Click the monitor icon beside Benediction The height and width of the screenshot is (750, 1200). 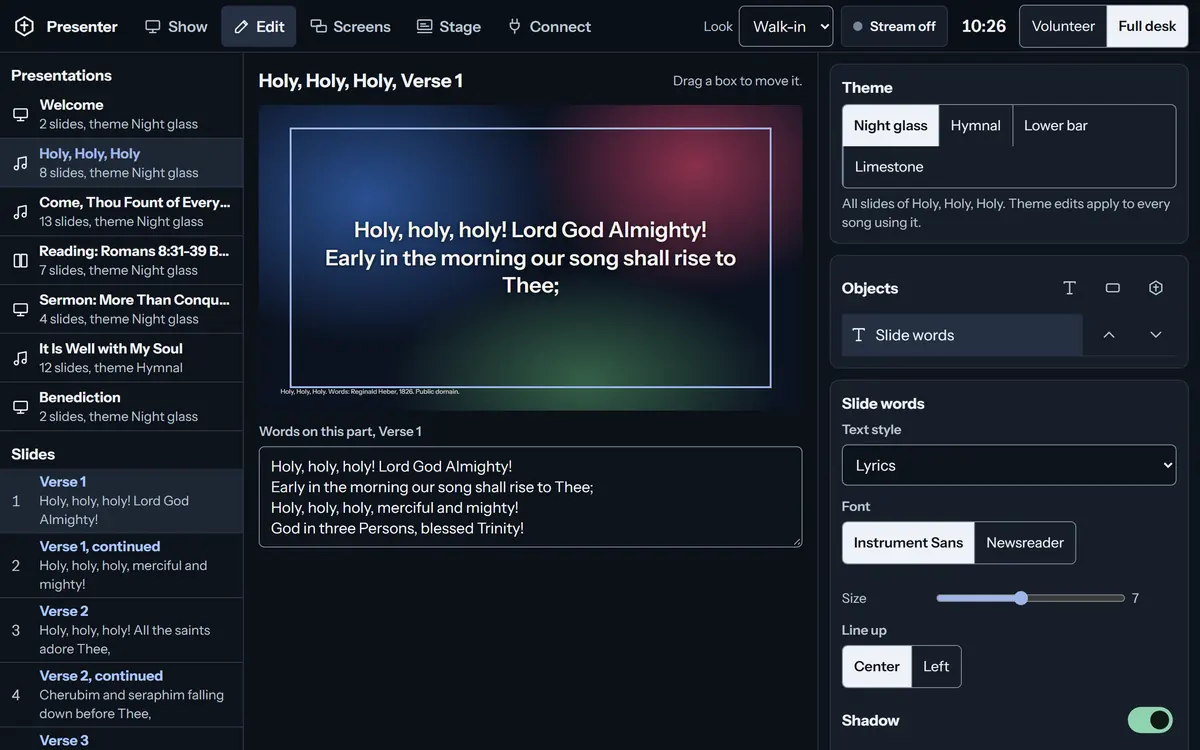coord(20,407)
